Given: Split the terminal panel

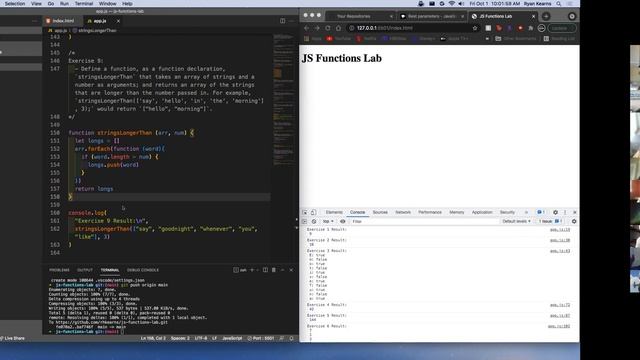Looking at the screenshot, I should coord(265,270).
